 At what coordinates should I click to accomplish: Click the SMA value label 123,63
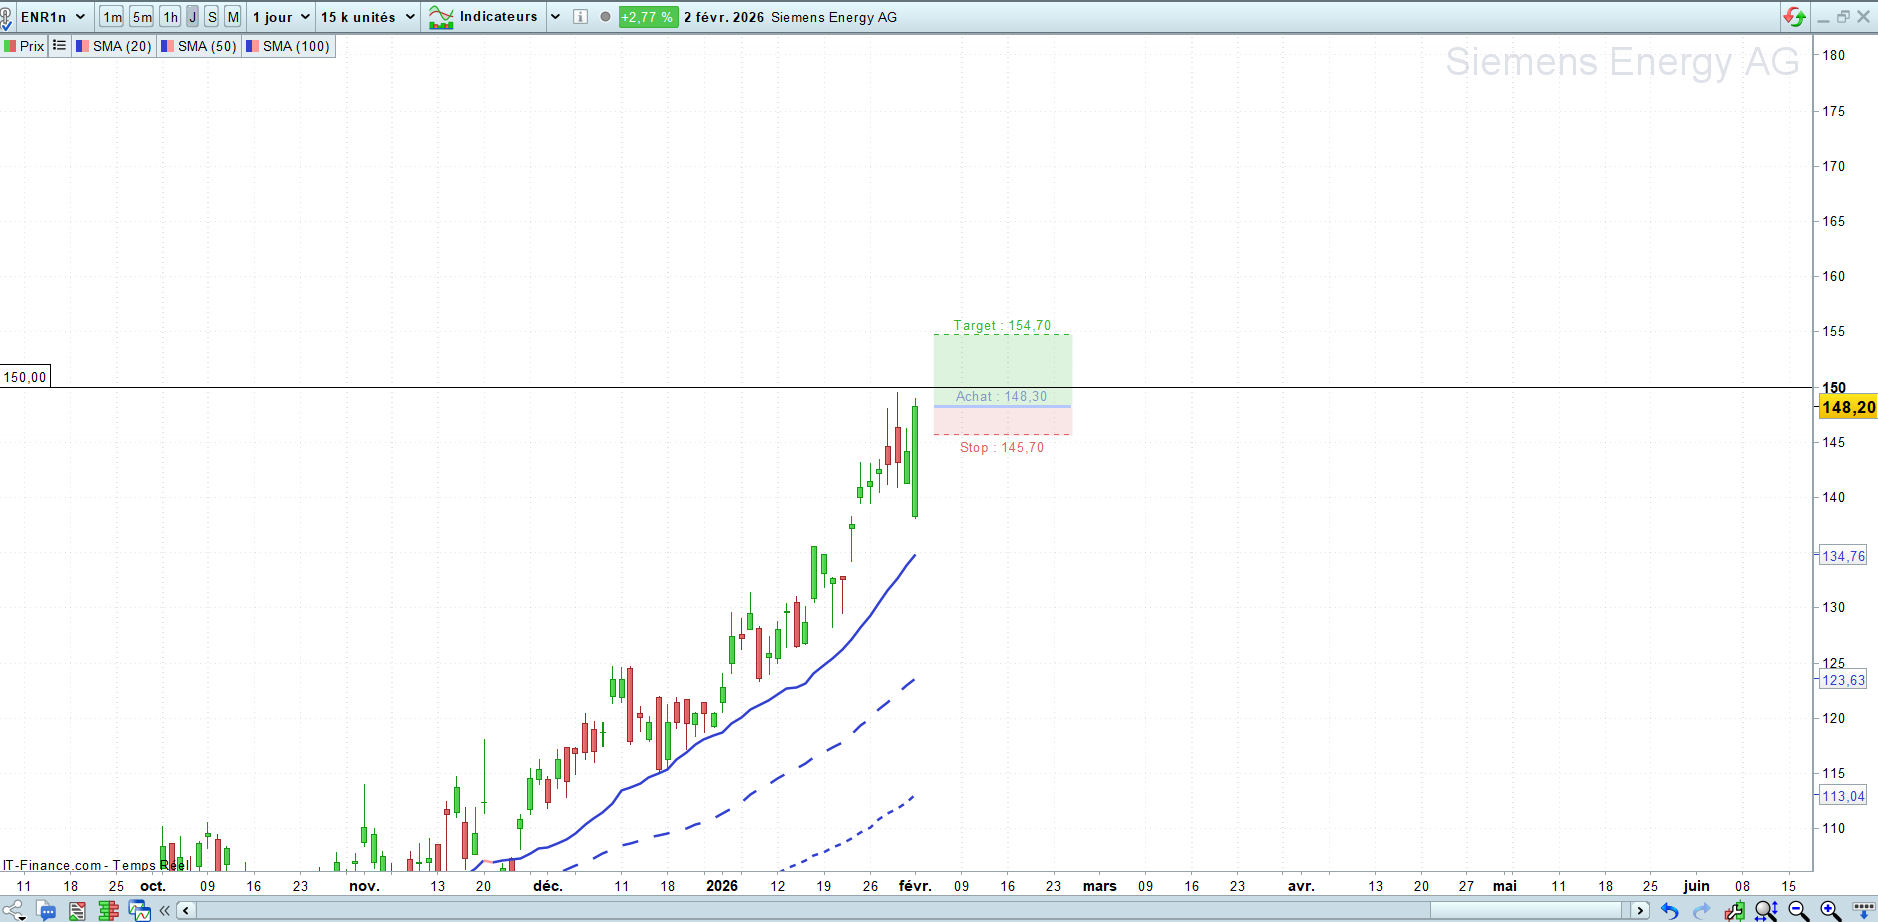[x=1842, y=680]
